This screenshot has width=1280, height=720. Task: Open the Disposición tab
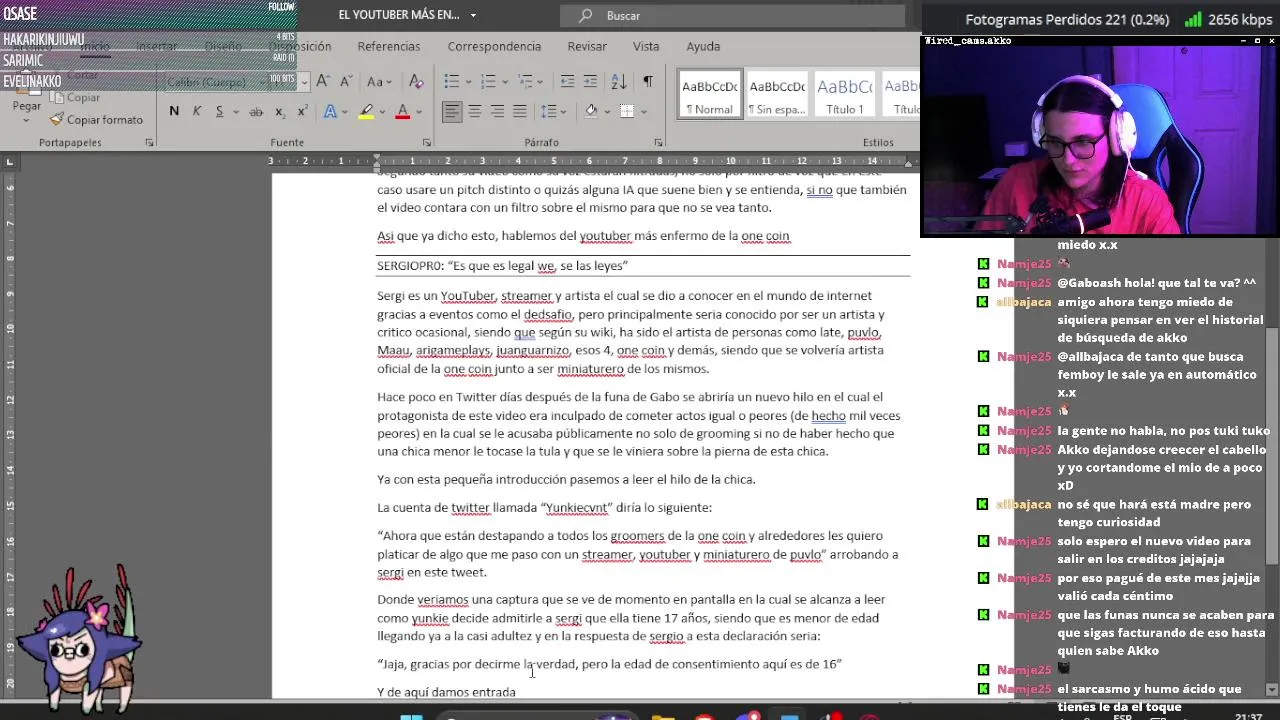300,46
